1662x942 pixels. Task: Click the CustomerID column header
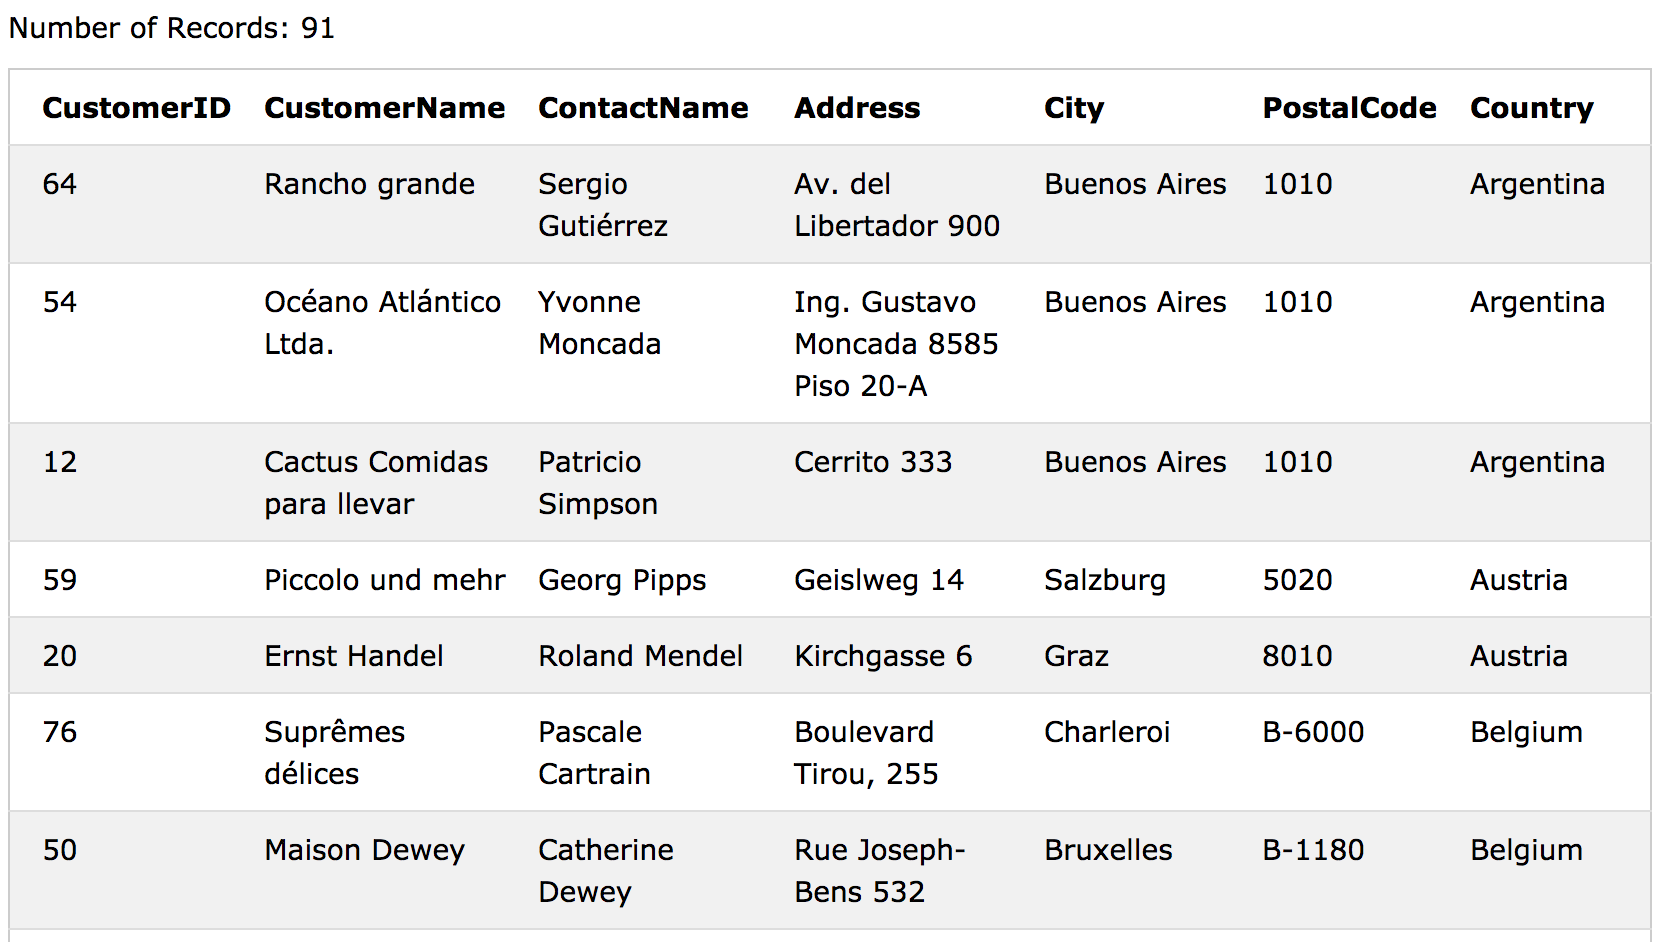click(x=136, y=108)
